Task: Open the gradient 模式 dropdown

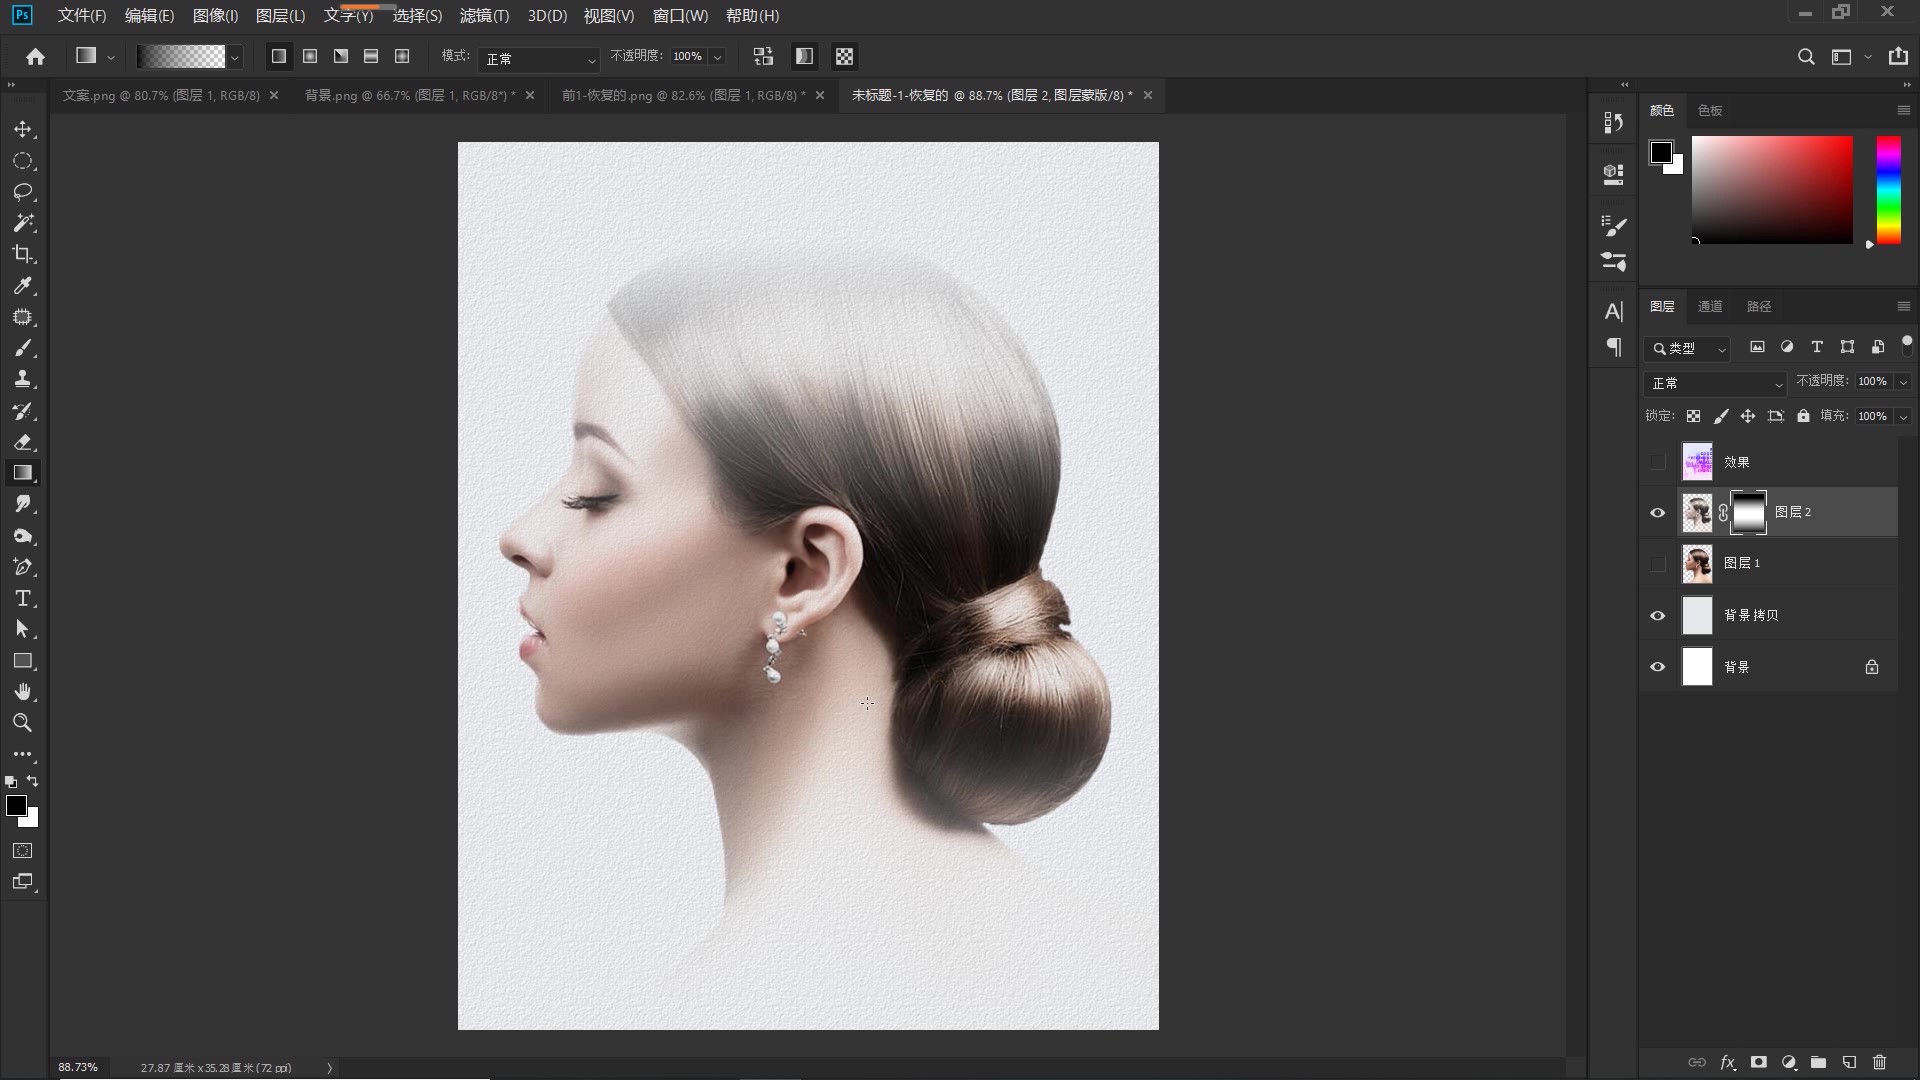Action: (x=538, y=59)
